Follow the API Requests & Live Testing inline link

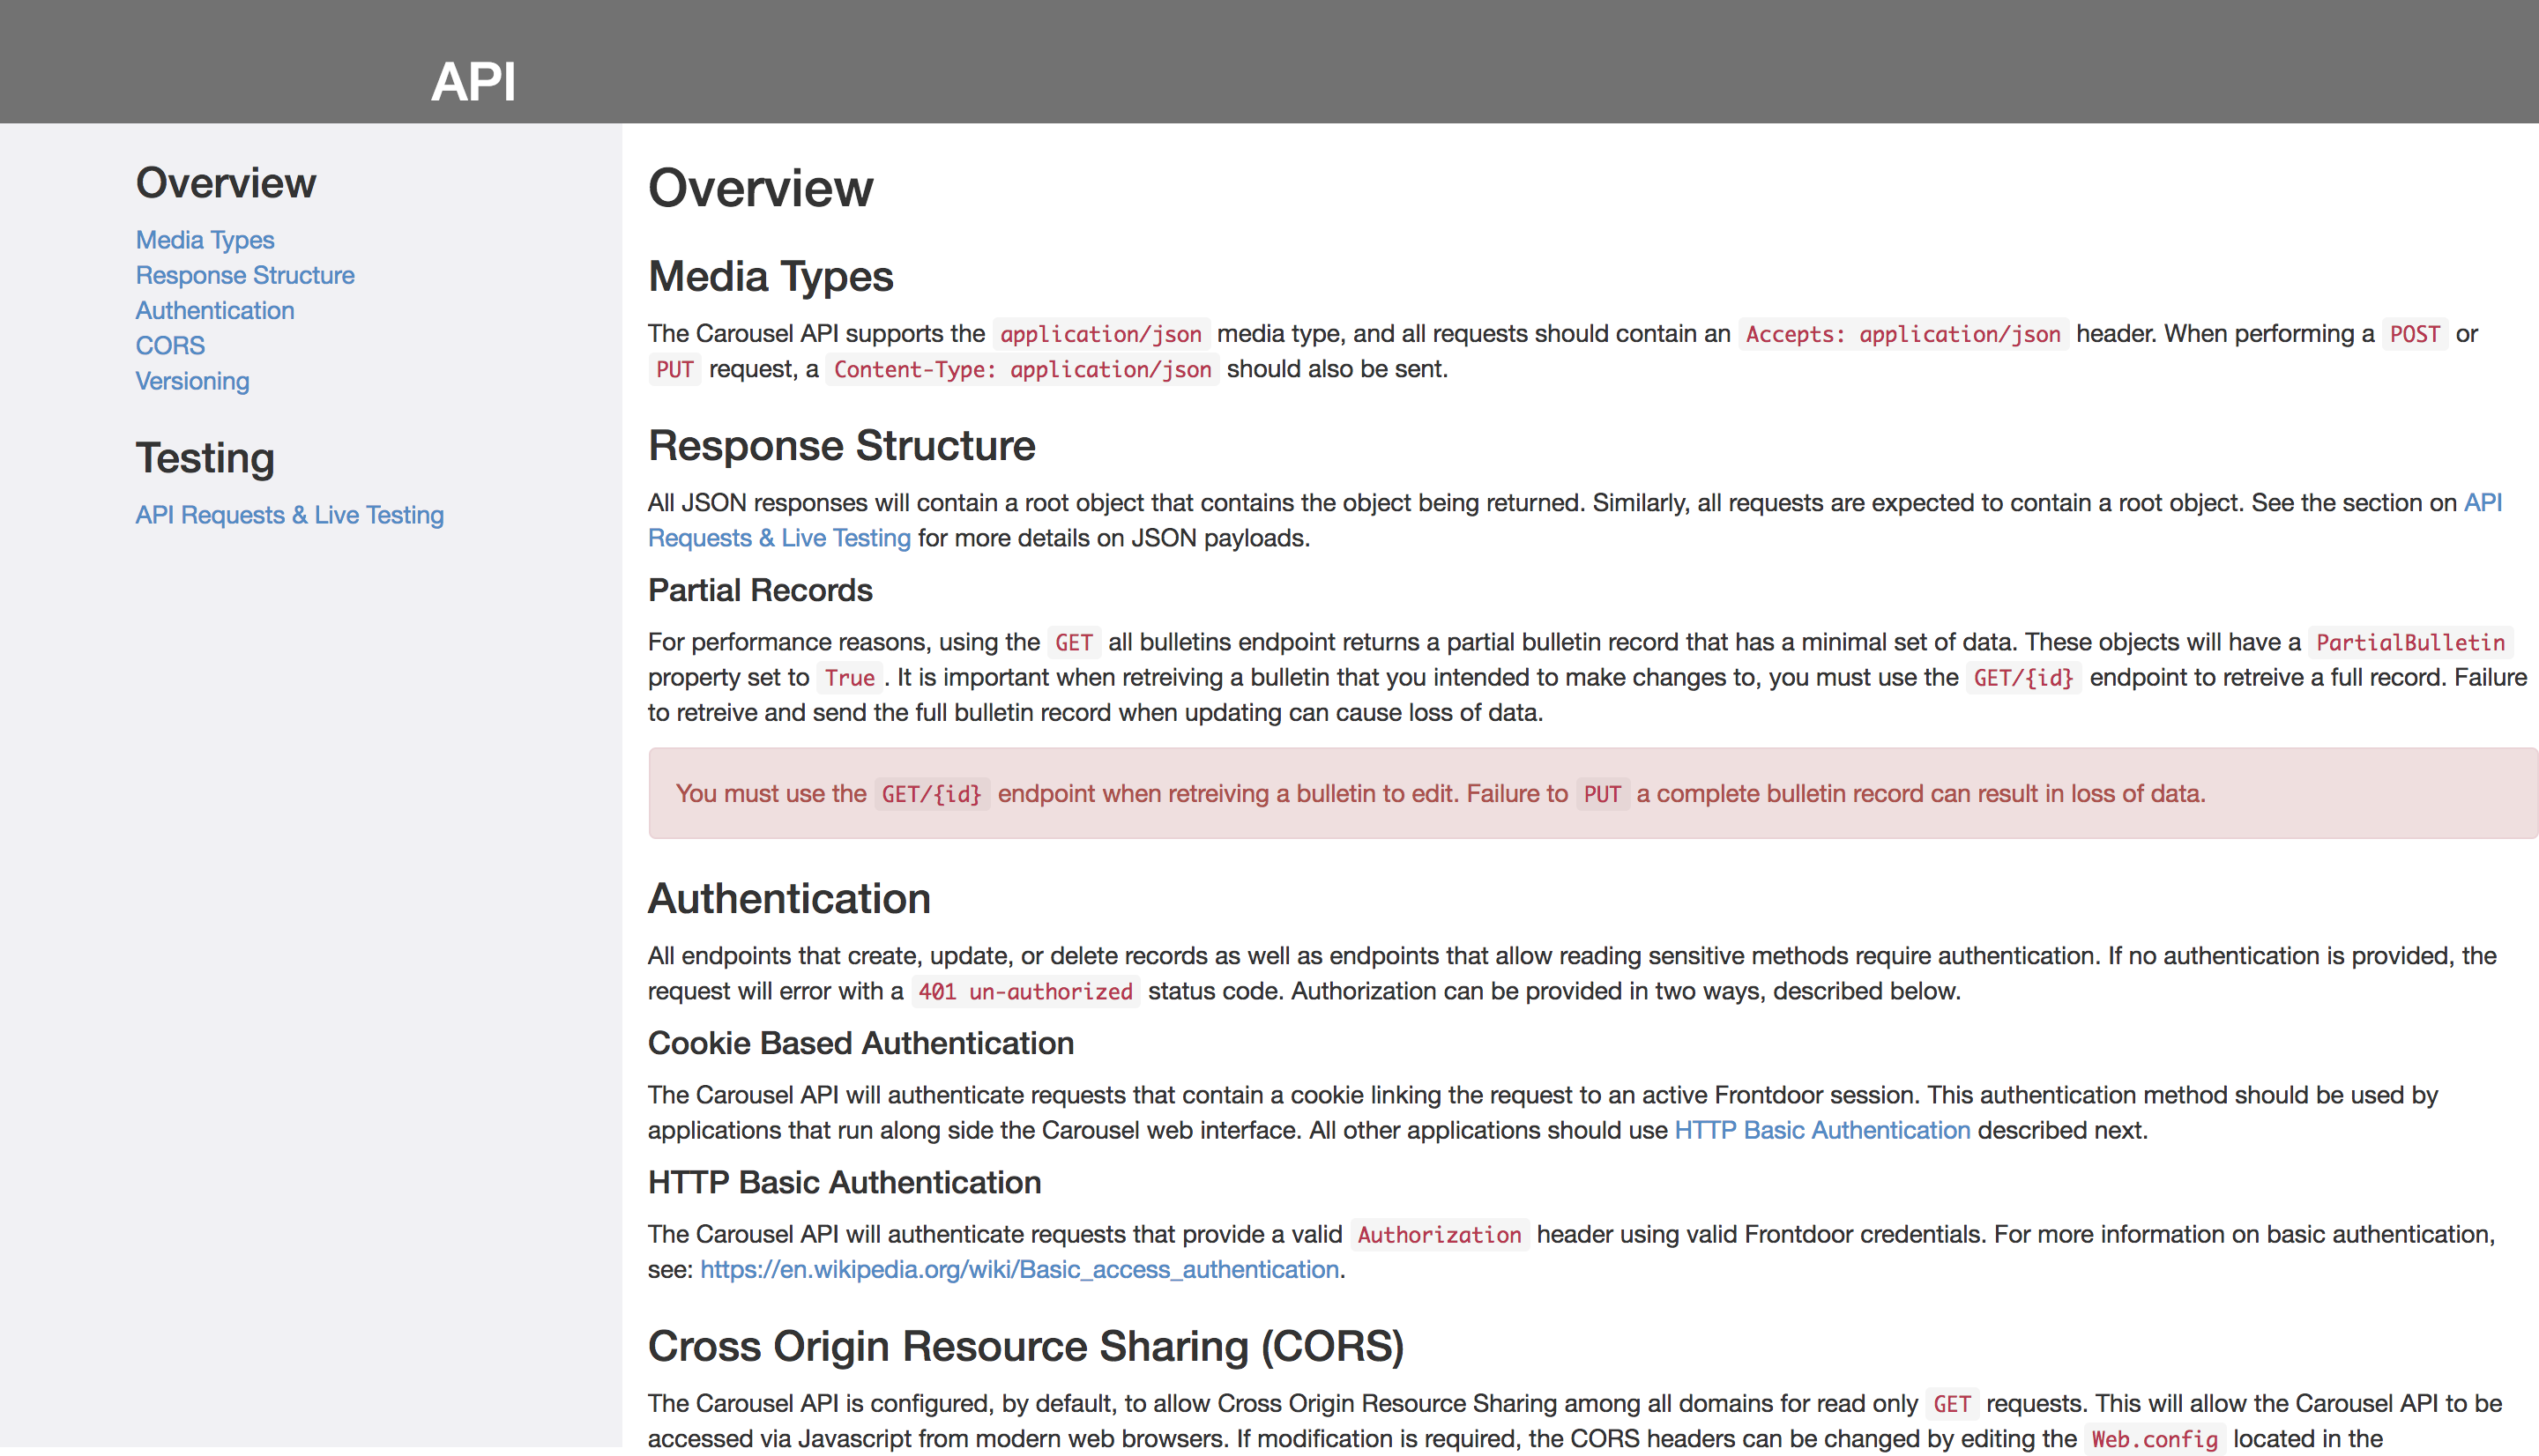(779, 537)
